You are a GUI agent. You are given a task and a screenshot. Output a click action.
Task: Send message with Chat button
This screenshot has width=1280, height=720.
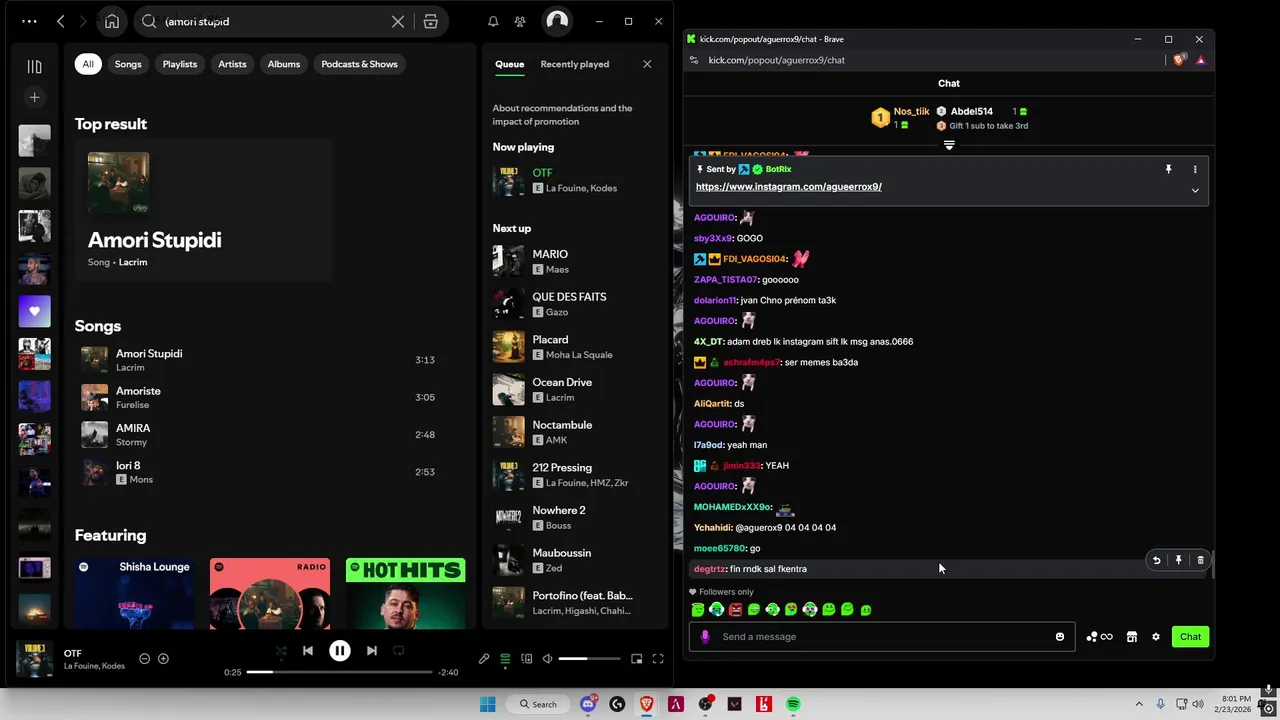(x=1190, y=637)
